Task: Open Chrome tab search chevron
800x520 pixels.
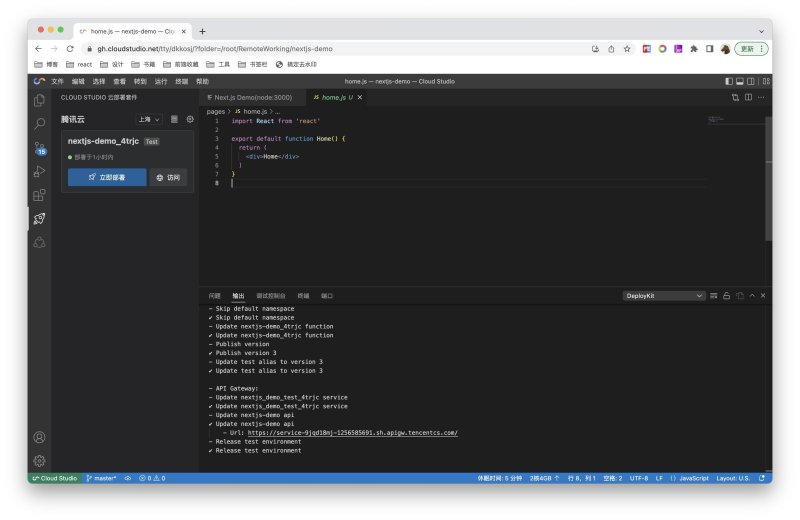Action: point(761,31)
